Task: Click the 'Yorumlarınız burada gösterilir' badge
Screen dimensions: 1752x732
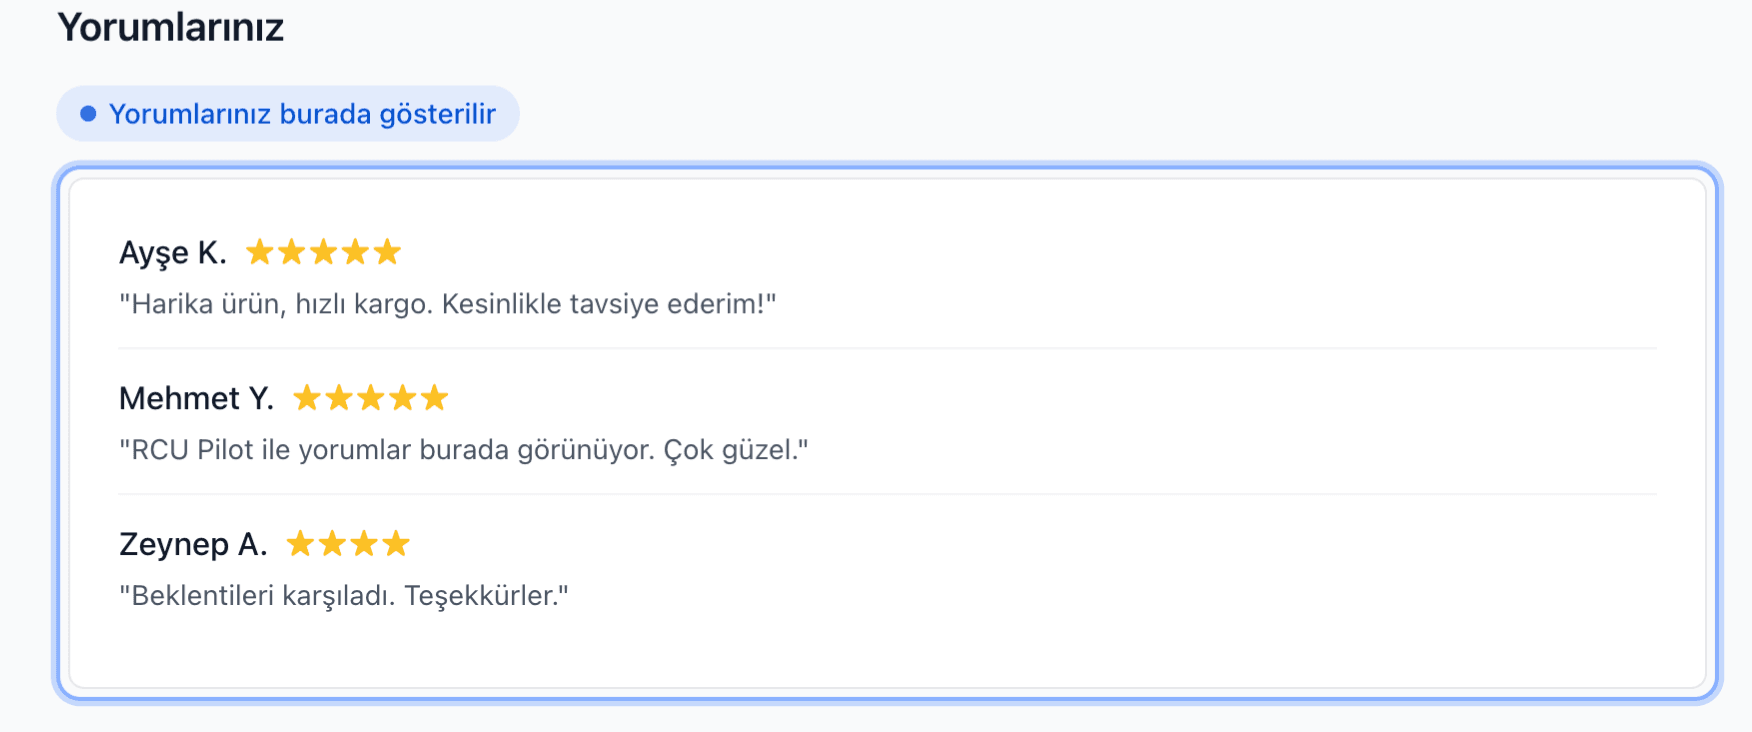Action: pos(289,113)
